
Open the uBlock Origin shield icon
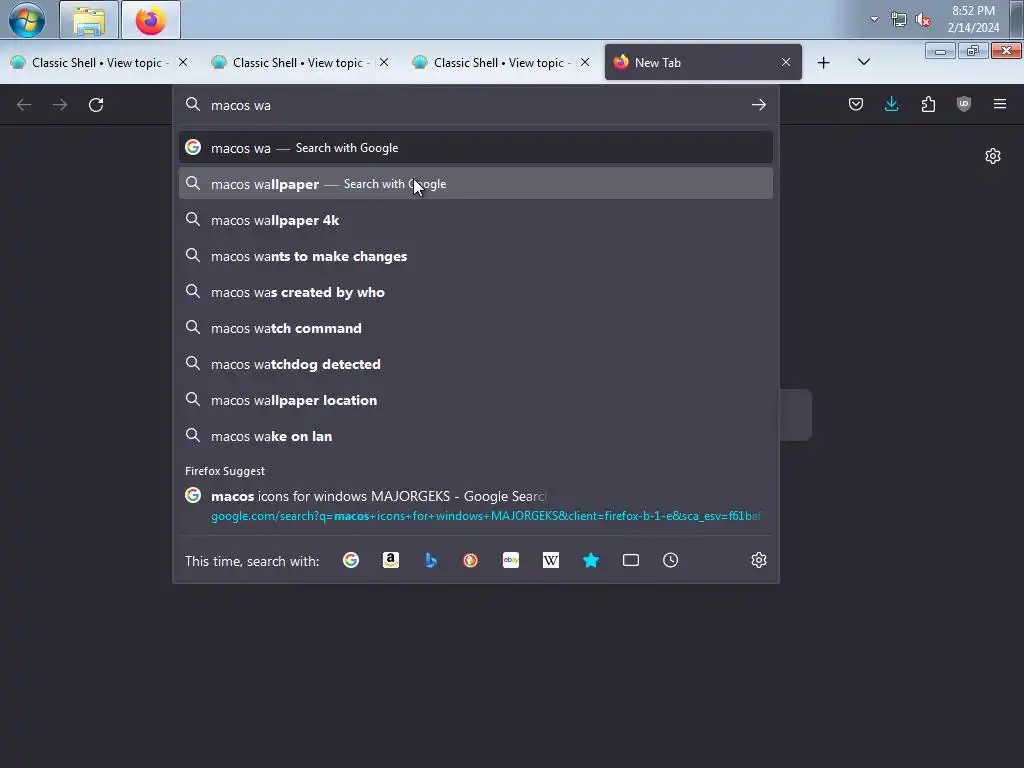[x=964, y=104]
